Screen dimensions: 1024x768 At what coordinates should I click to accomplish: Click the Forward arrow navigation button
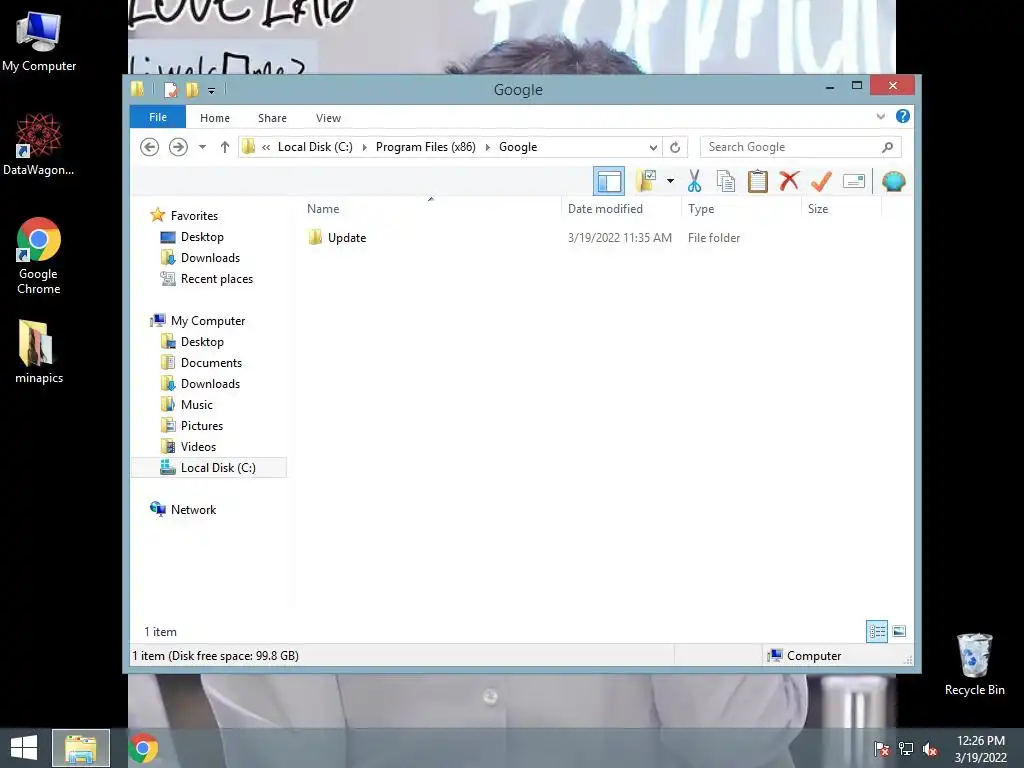pos(178,147)
